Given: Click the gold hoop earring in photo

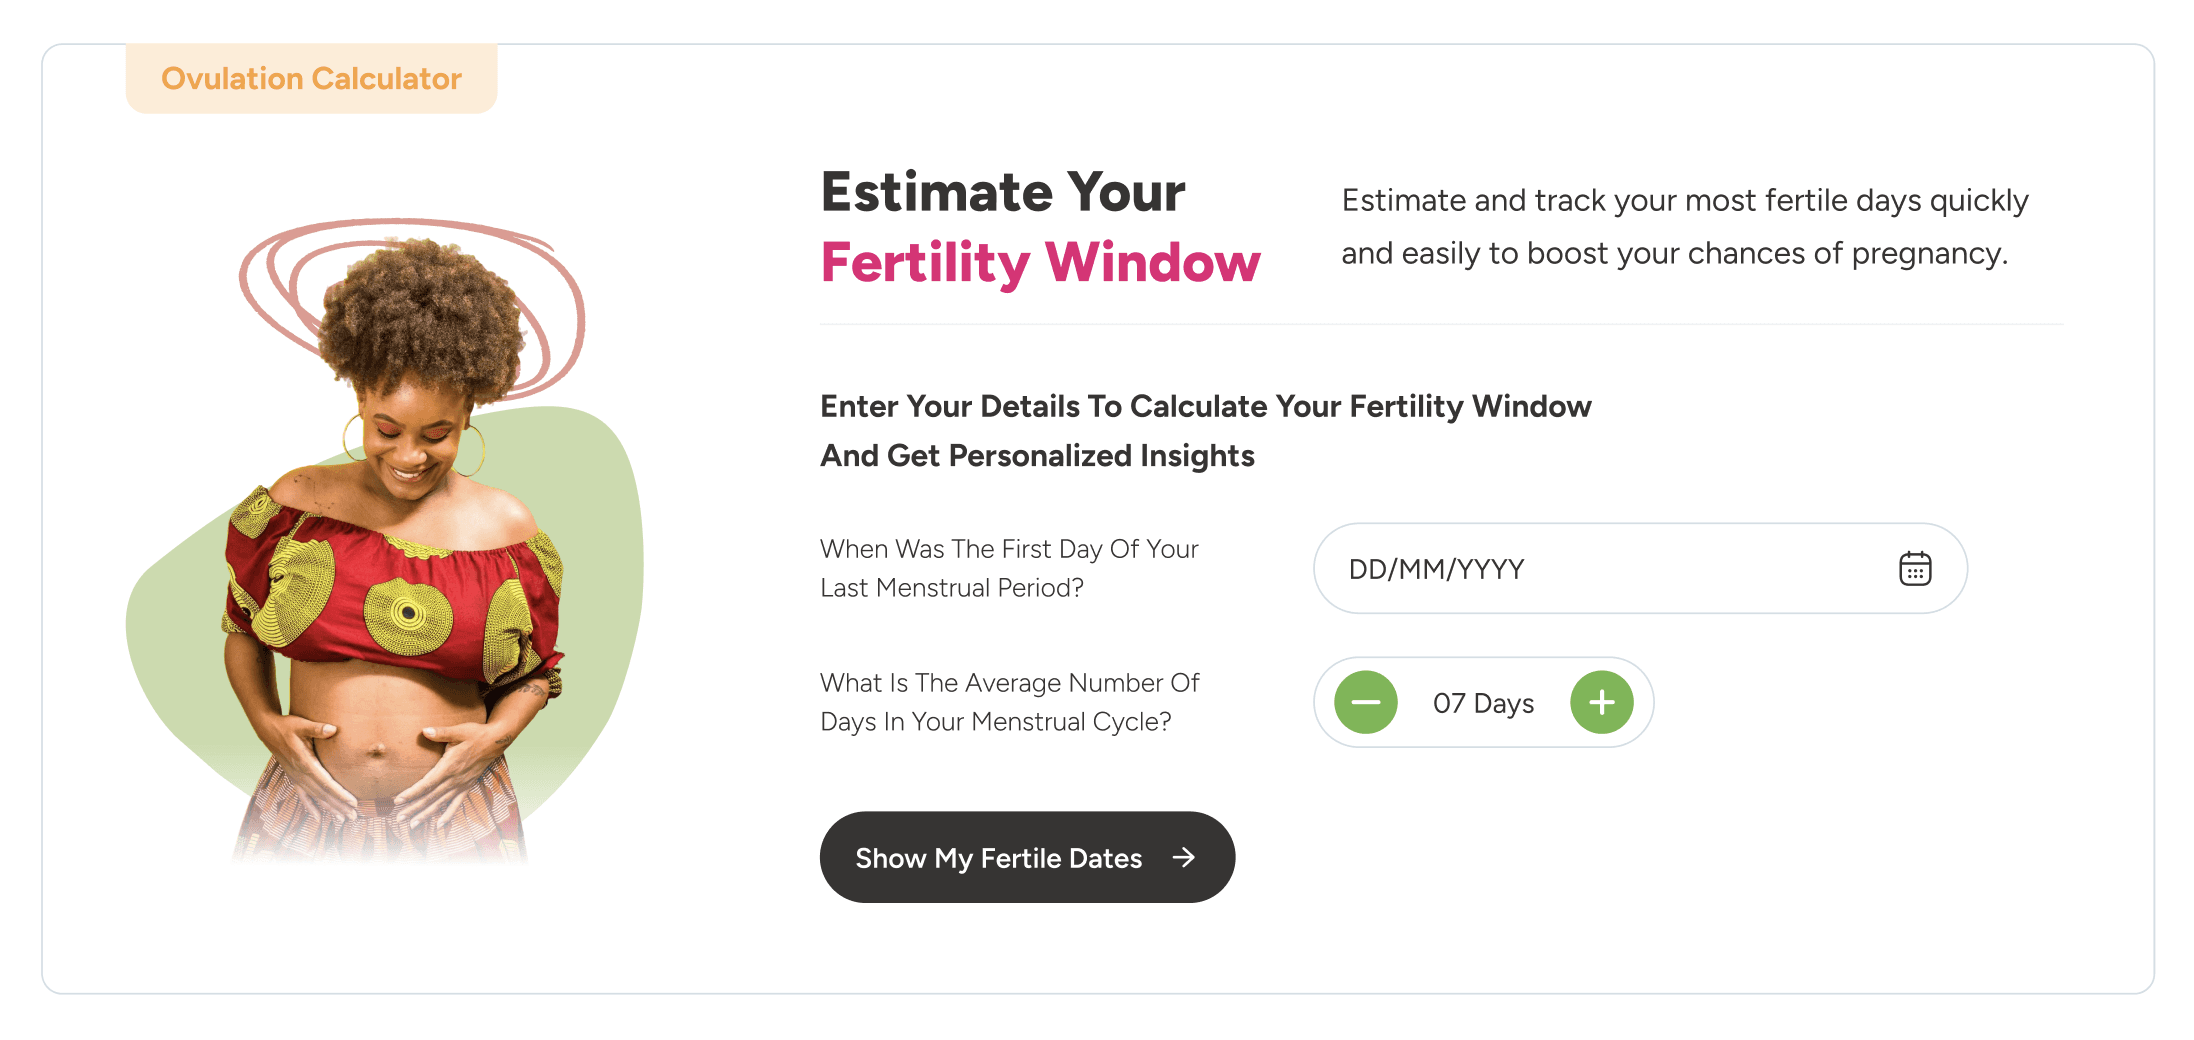Looking at the screenshot, I should pos(472,450).
